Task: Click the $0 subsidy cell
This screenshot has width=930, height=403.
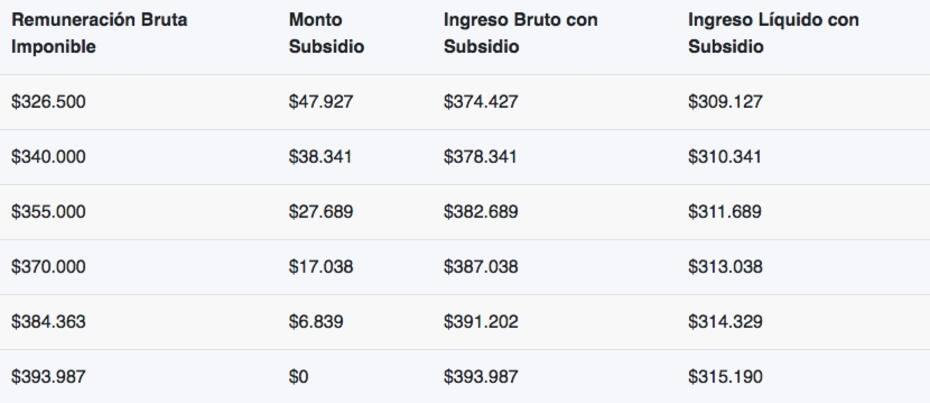Action: tap(298, 377)
